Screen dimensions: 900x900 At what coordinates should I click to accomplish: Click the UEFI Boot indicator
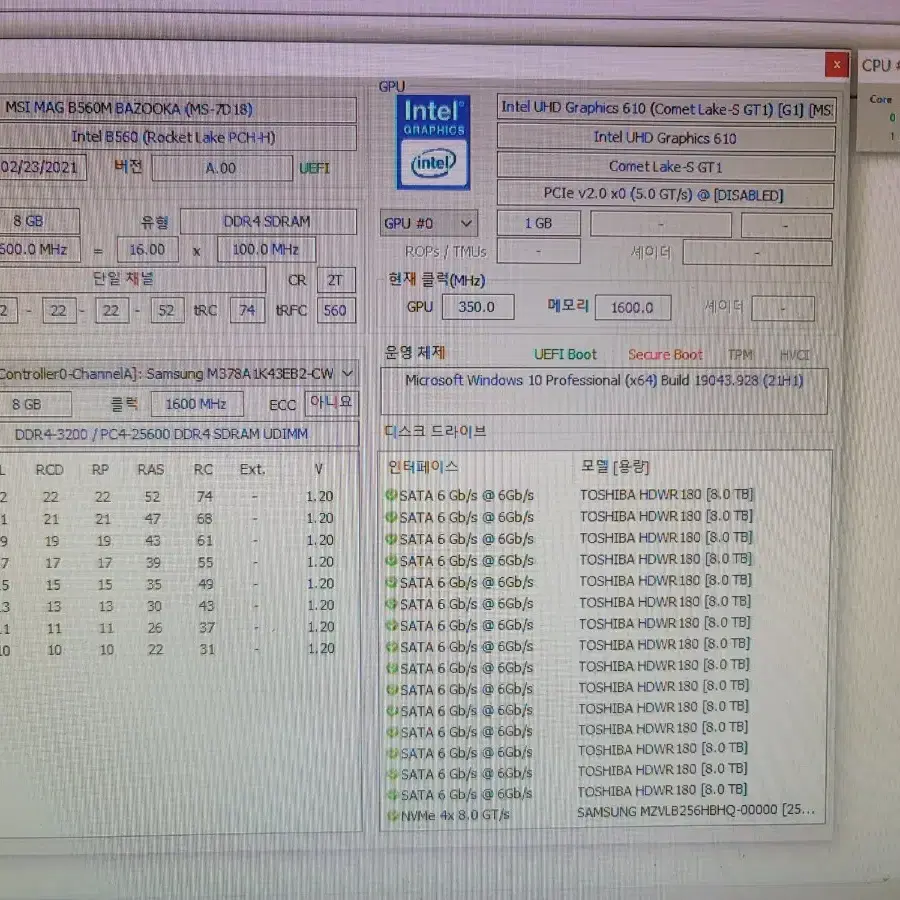(x=565, y=354)
